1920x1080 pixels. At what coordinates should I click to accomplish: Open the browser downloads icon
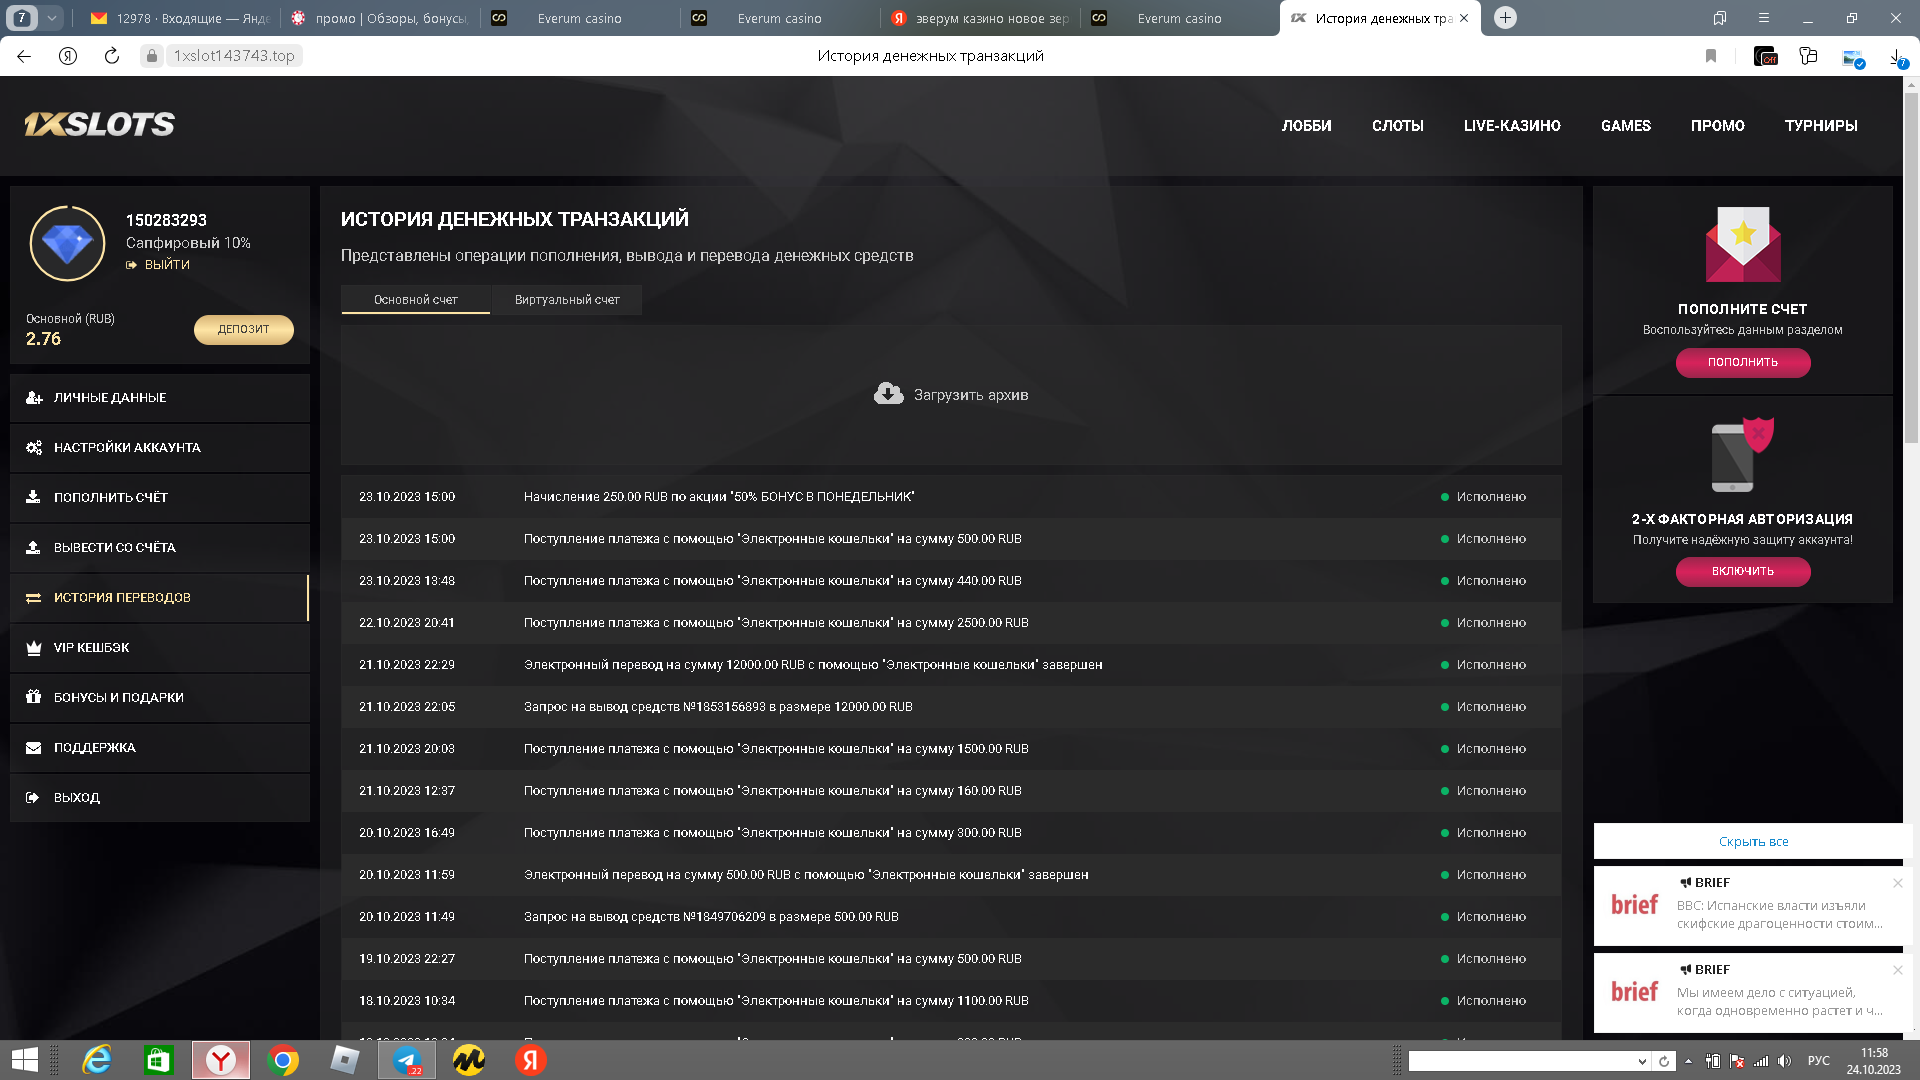click(1896, 57)
